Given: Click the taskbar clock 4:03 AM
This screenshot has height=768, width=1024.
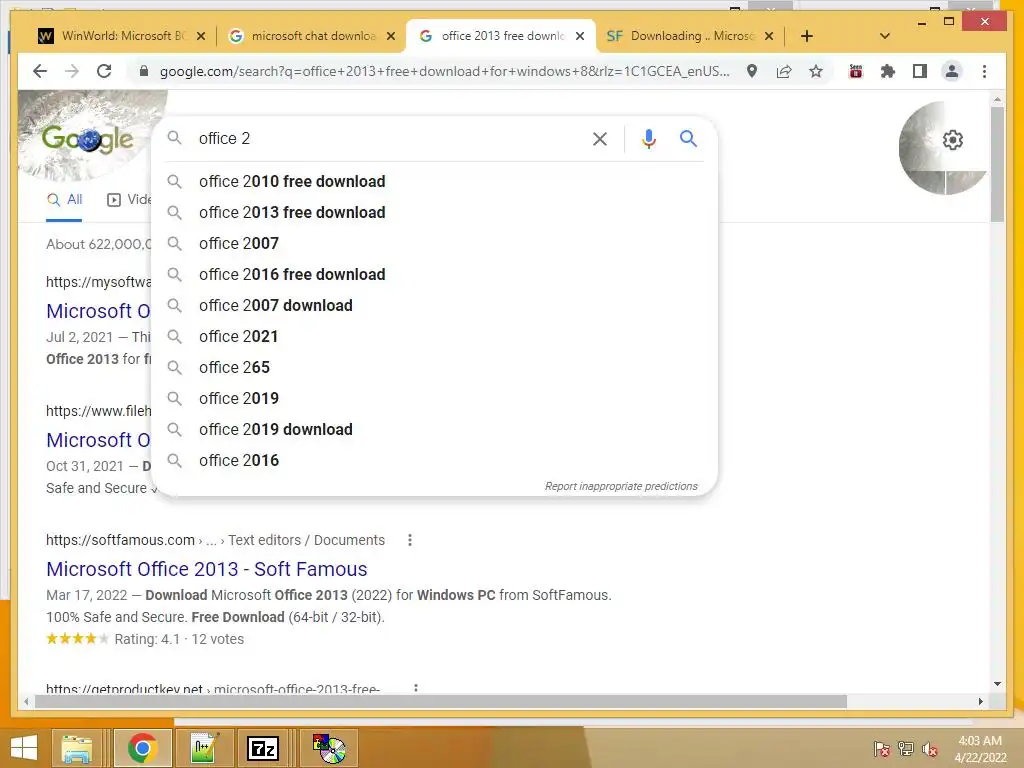Looking at the screenshot, I should 980,741.
